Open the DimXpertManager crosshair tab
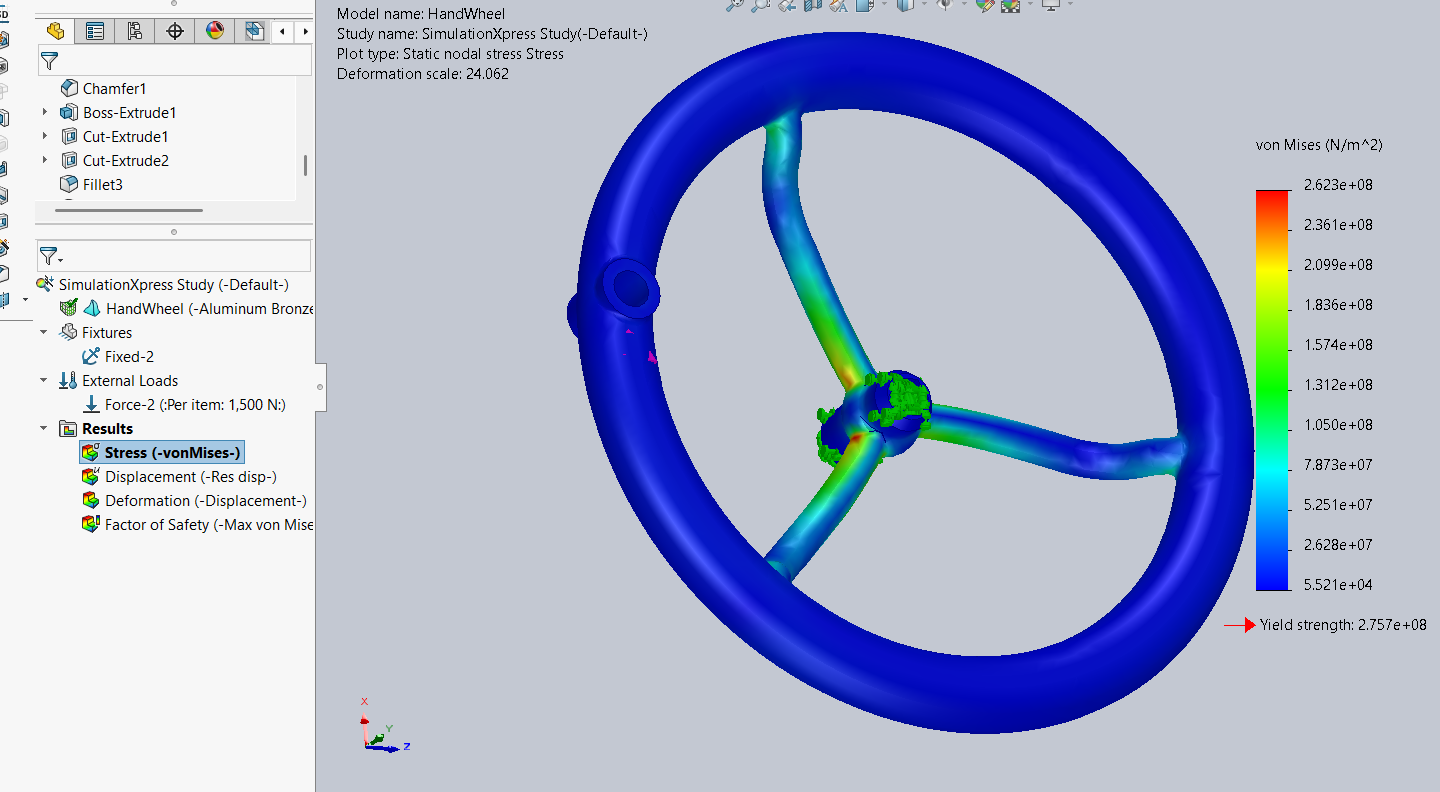The image size is (1440, 792). [x=174, y=31]
